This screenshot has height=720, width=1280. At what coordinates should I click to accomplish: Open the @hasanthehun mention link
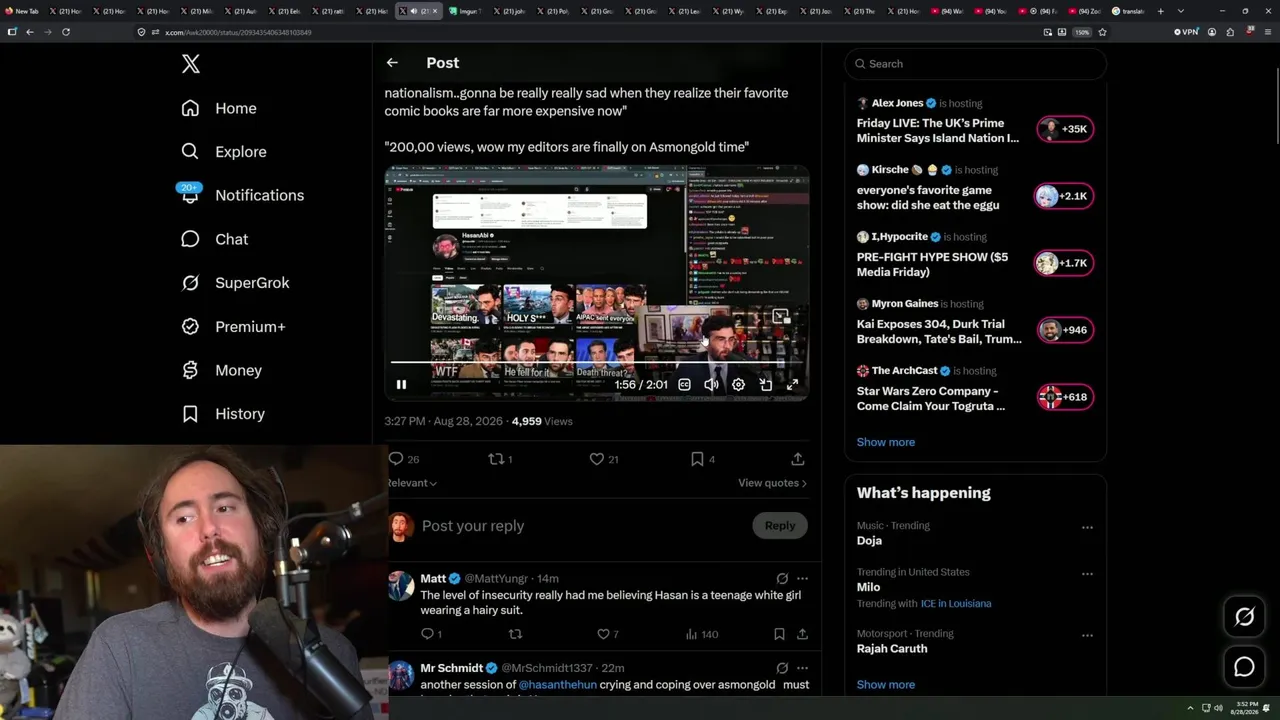(x=557, y=685)
